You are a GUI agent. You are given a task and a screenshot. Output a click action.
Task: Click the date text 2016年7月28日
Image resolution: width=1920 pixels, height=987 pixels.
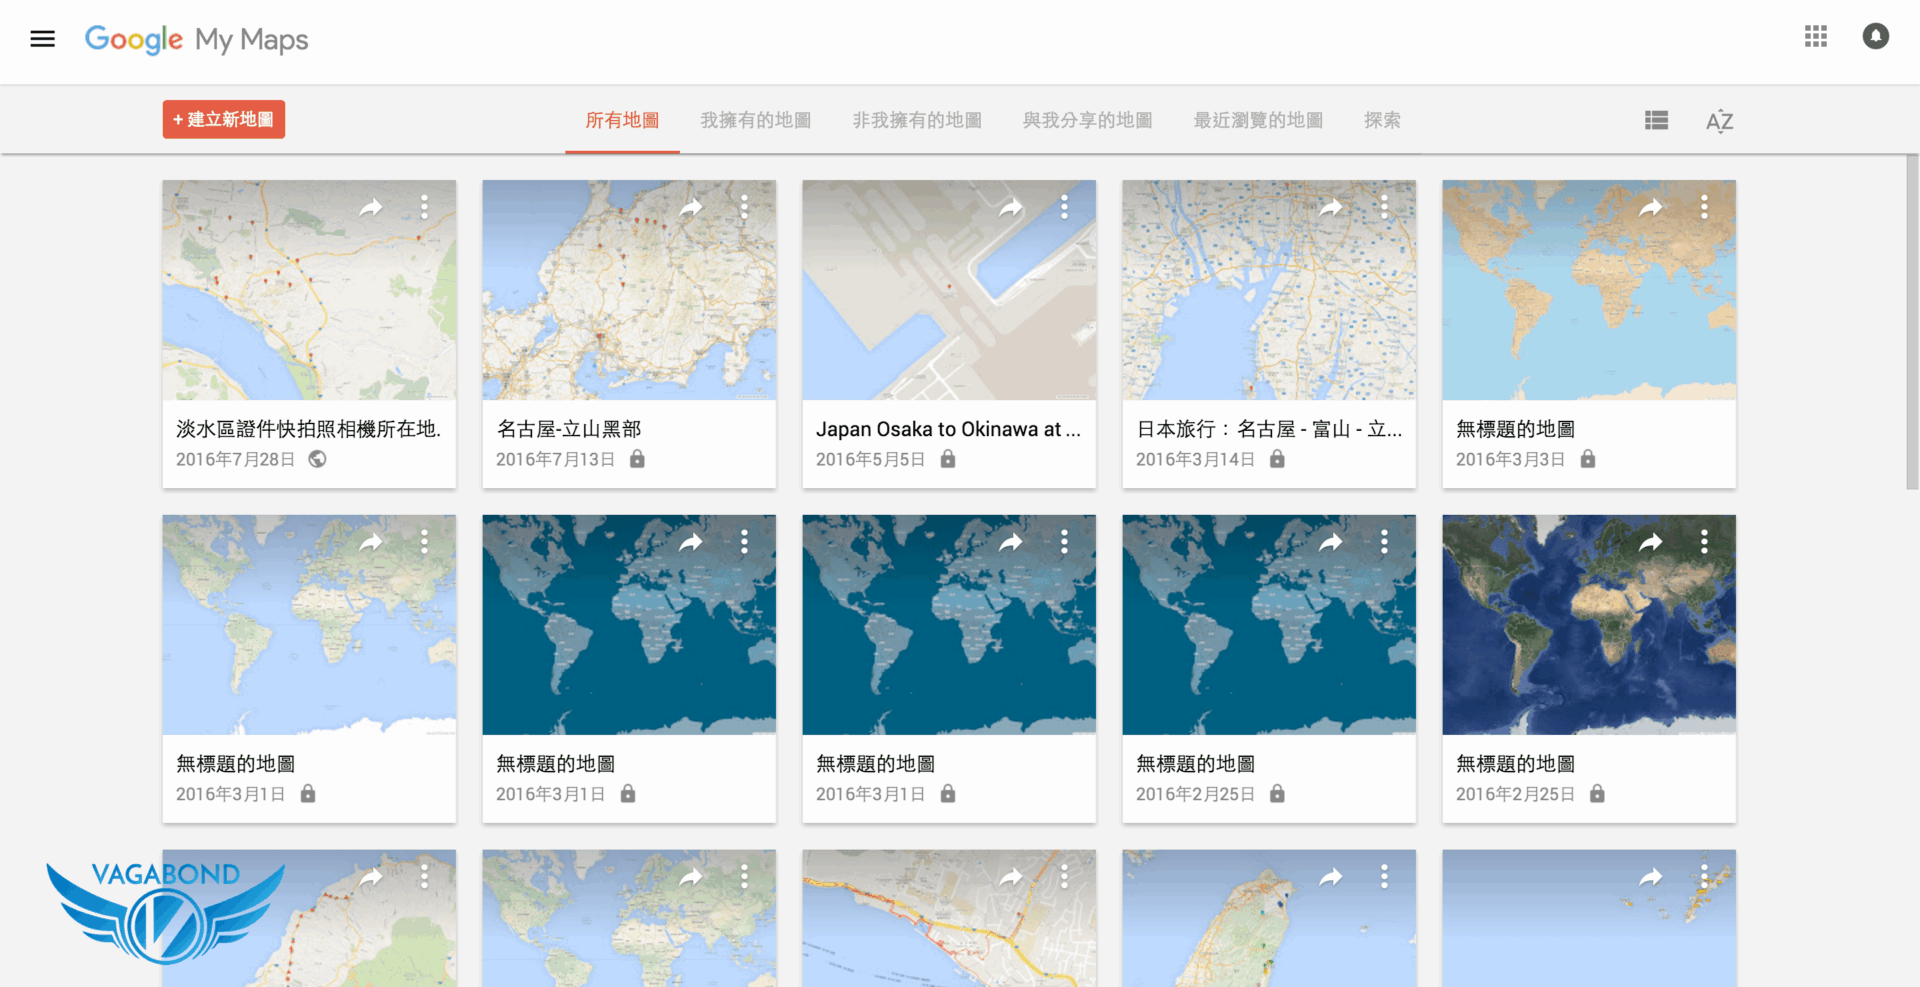coord(236,459)
